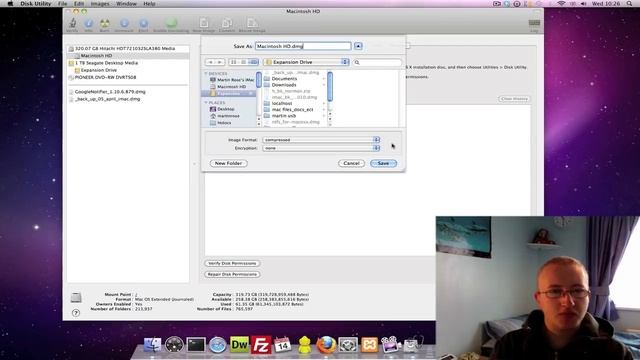Viewport: 640px width, 360px height.
Task: Collapse the PLACES section in sidebar
Action: (206, 102)
